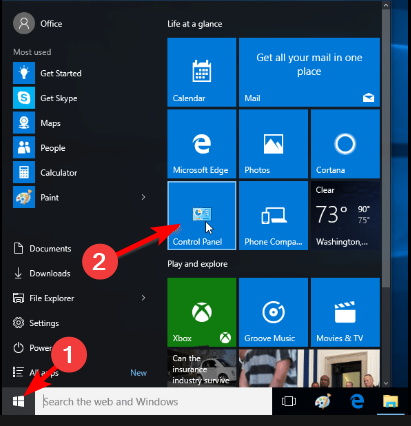Expand the Paint jump list arrow
Image resolution: width=411 pixels, height=426 pixels.
[143, 197]
